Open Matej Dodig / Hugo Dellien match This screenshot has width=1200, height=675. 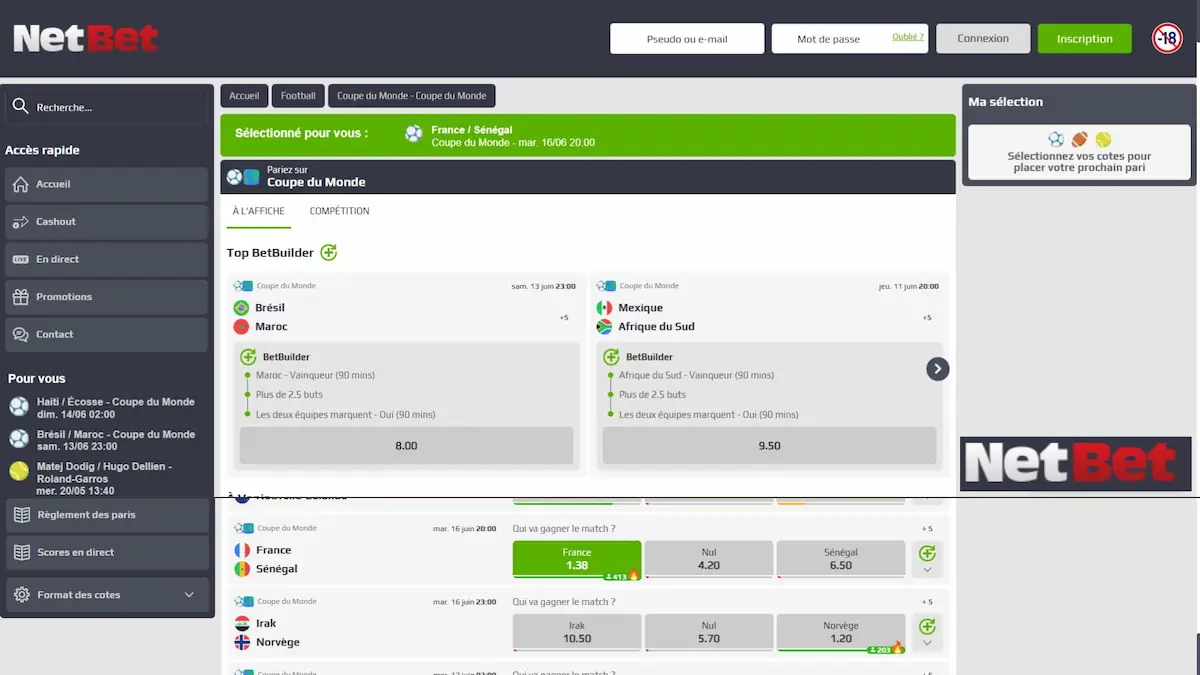click(104, 478)
